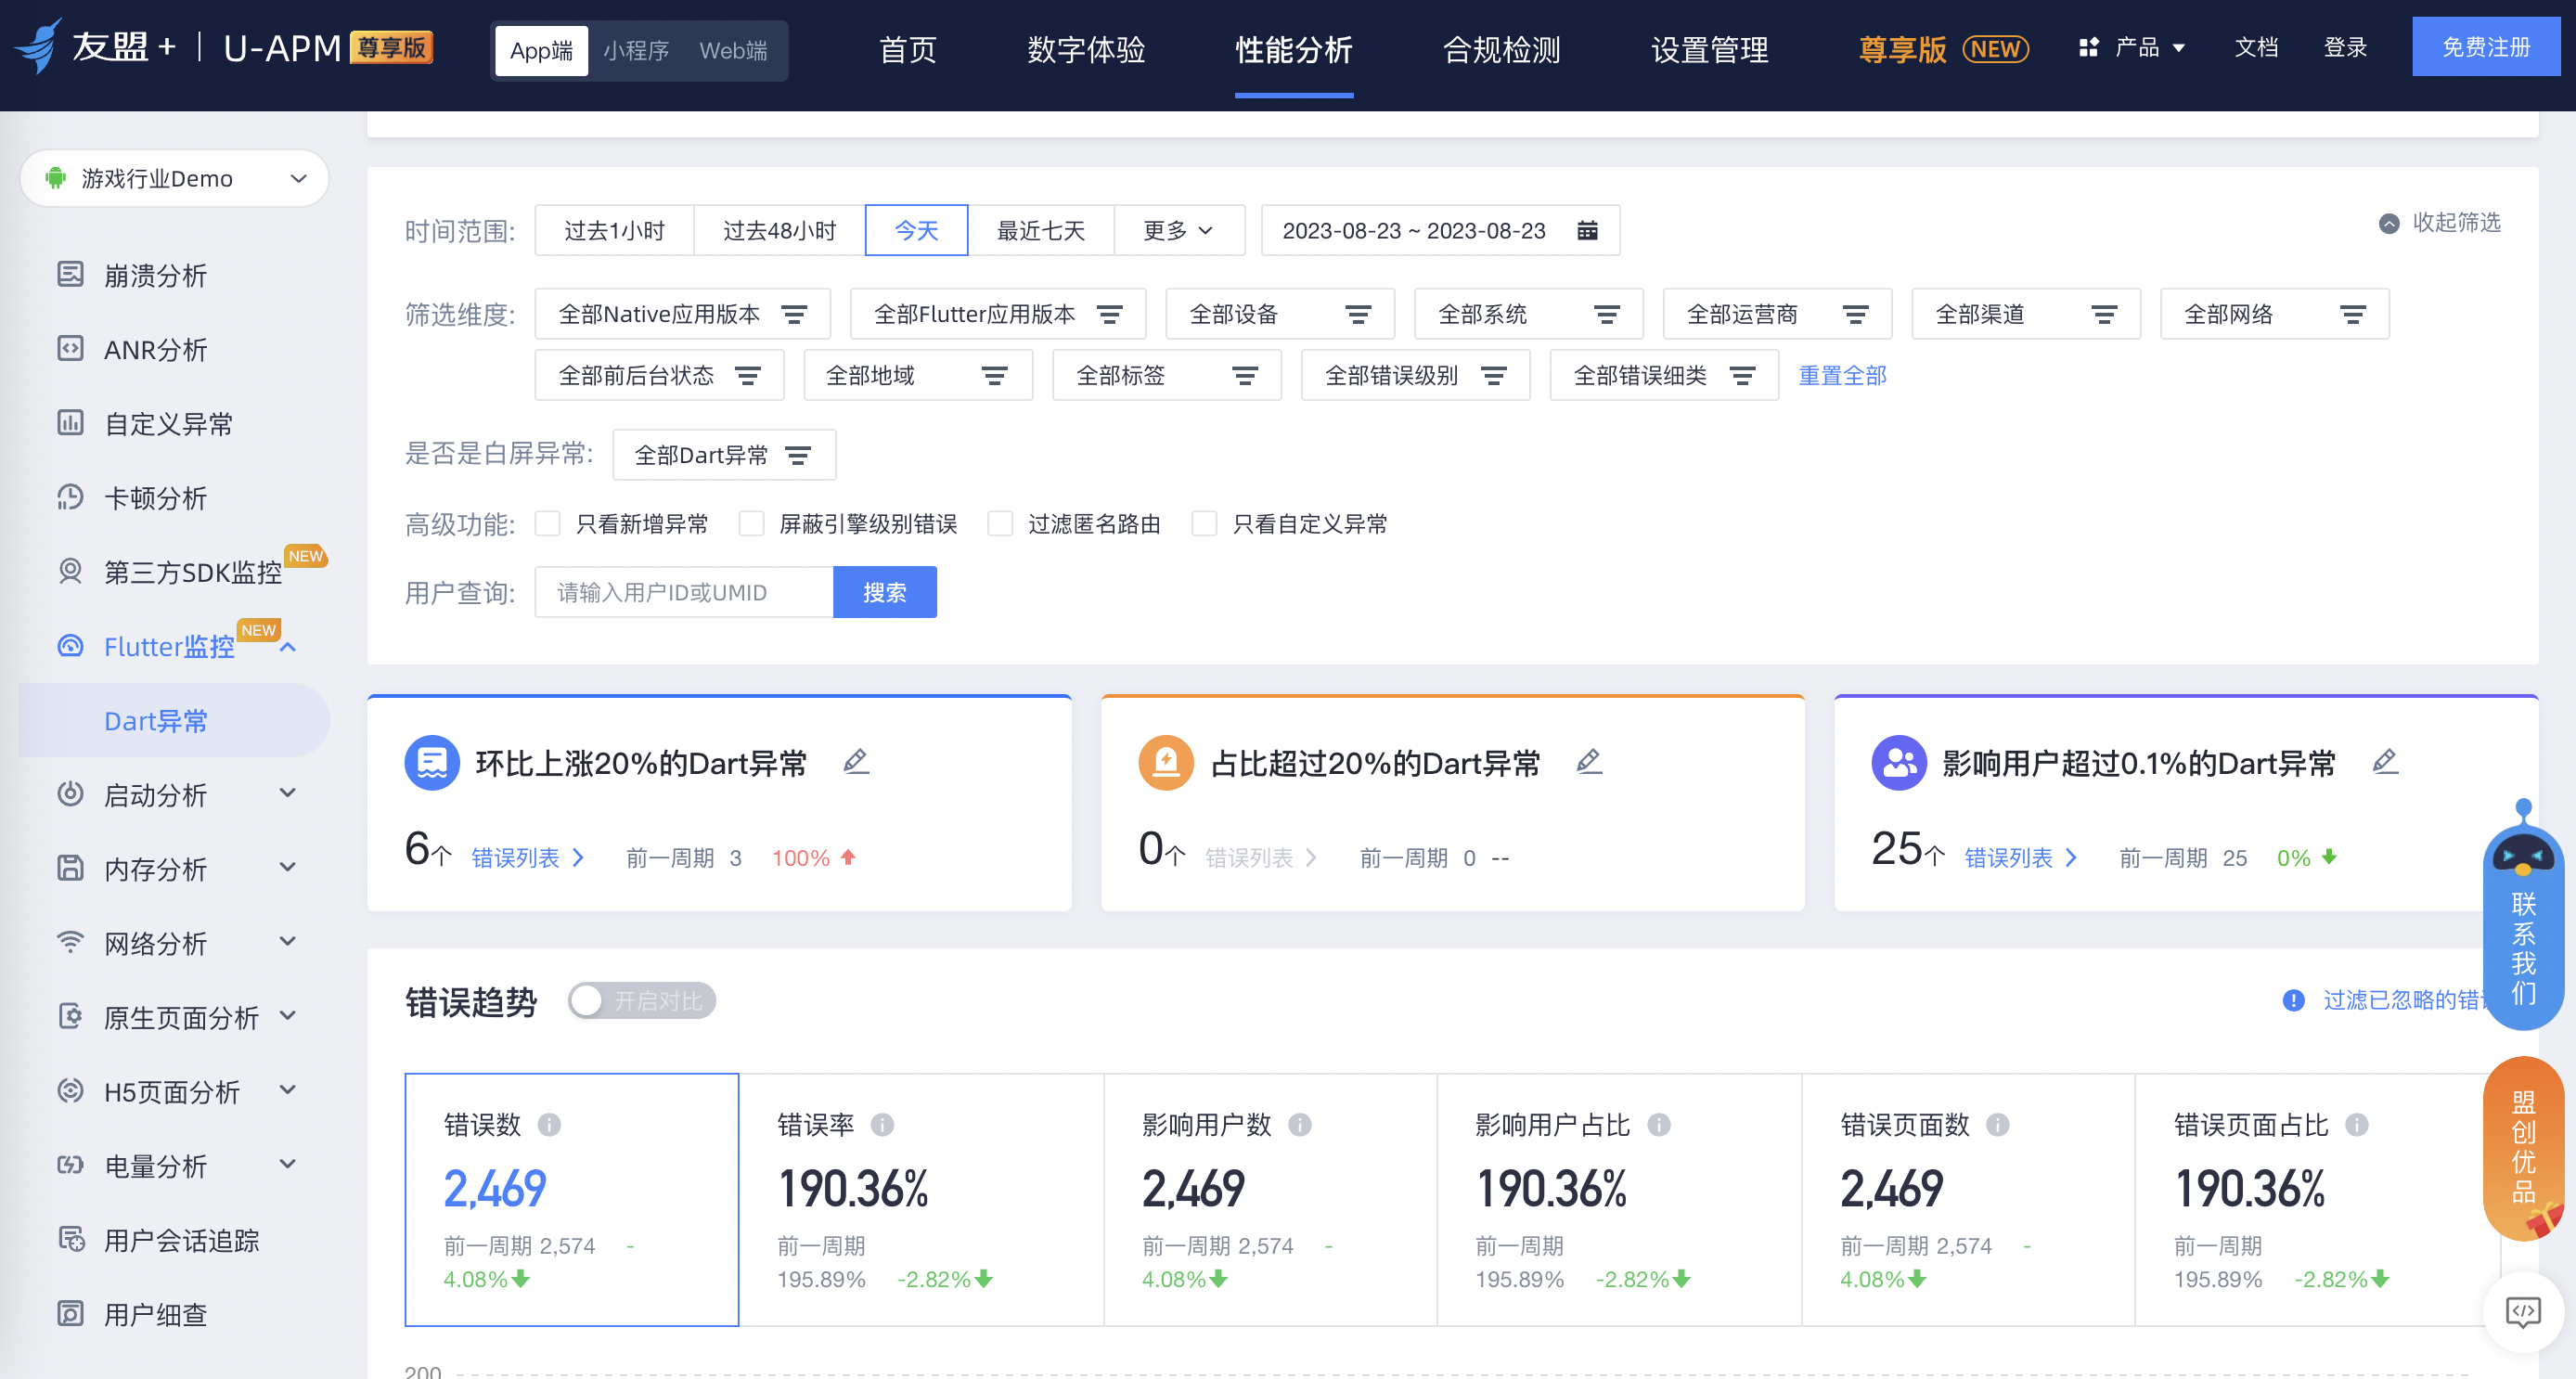
Task: Open 全部错误级别 filter dropdown
Action: coord(1416,375)
